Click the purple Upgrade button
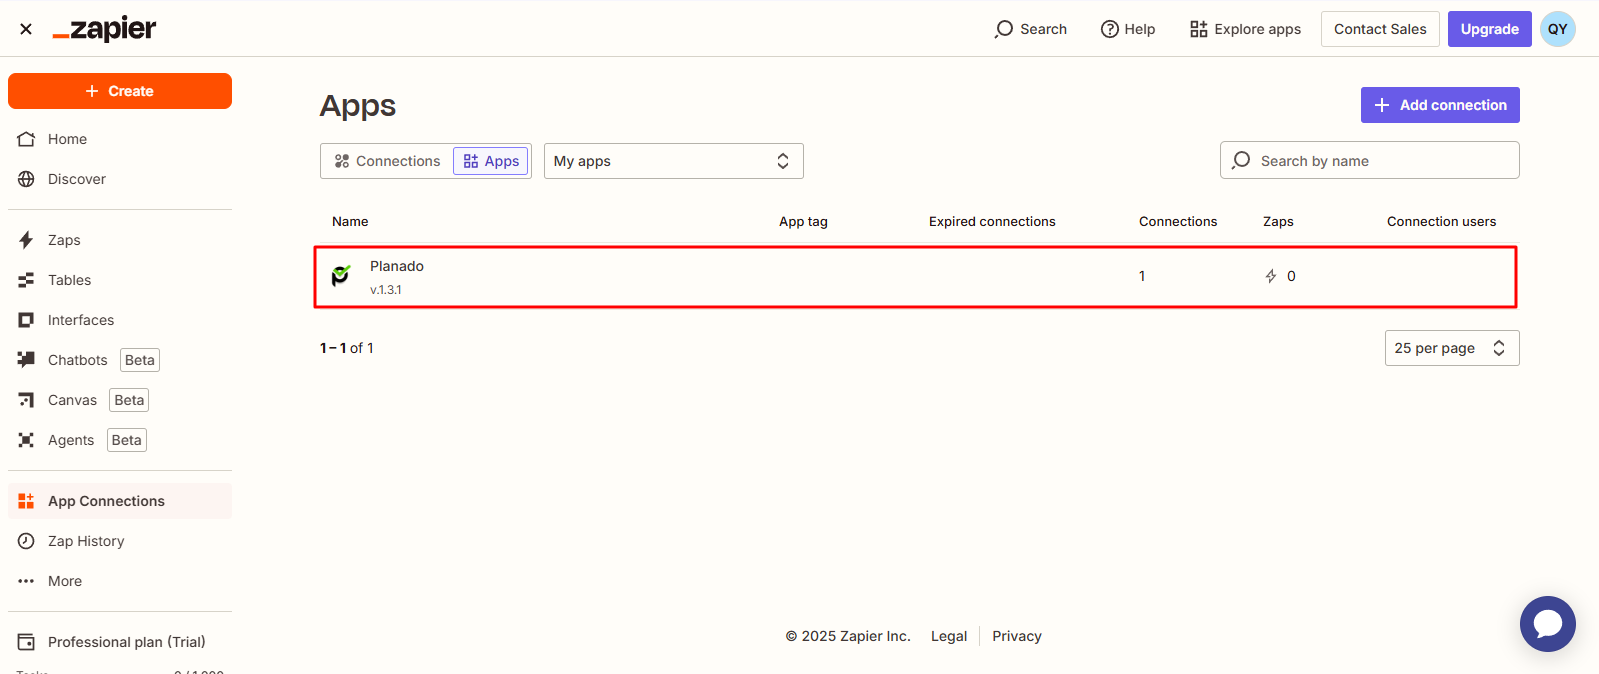1599x674 pixels. pyautogui.click(x=1489, y=29)
